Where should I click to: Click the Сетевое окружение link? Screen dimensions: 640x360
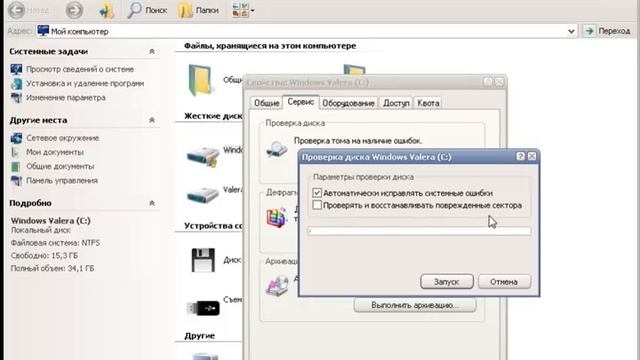[62, 138]
